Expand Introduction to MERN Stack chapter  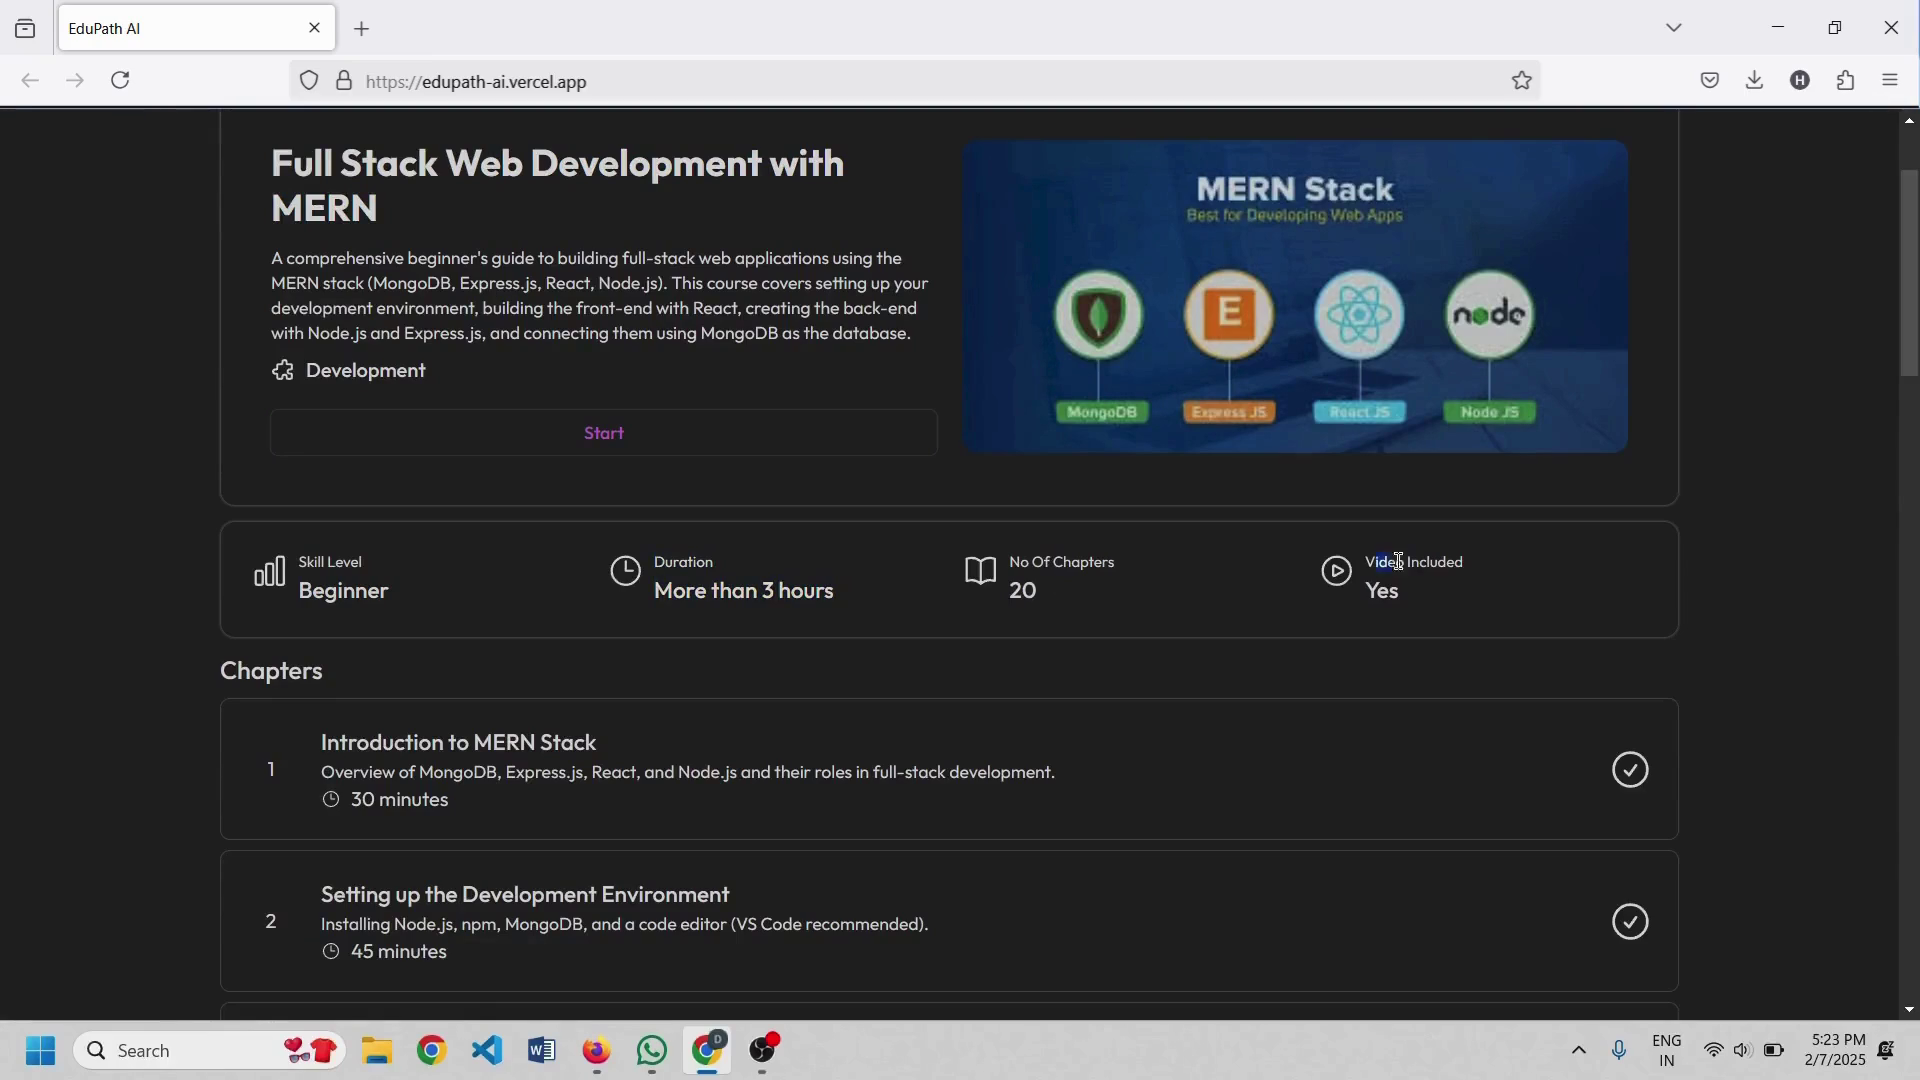[x=459, y=743]
